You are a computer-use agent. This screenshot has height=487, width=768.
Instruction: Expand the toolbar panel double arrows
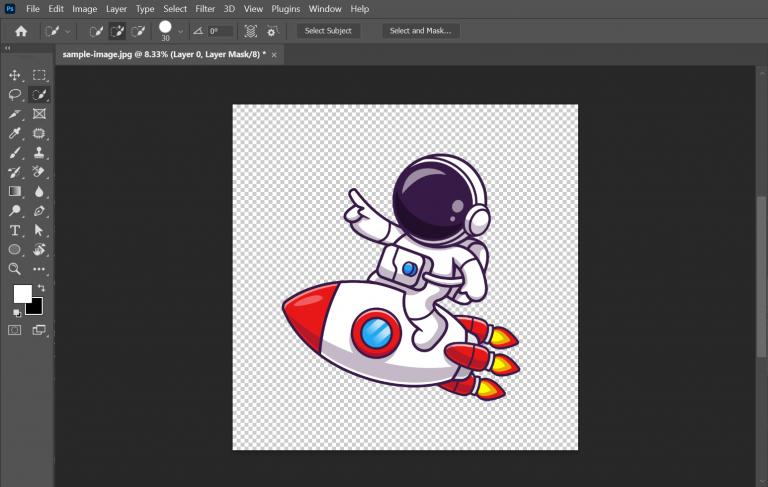click(9, 48)
